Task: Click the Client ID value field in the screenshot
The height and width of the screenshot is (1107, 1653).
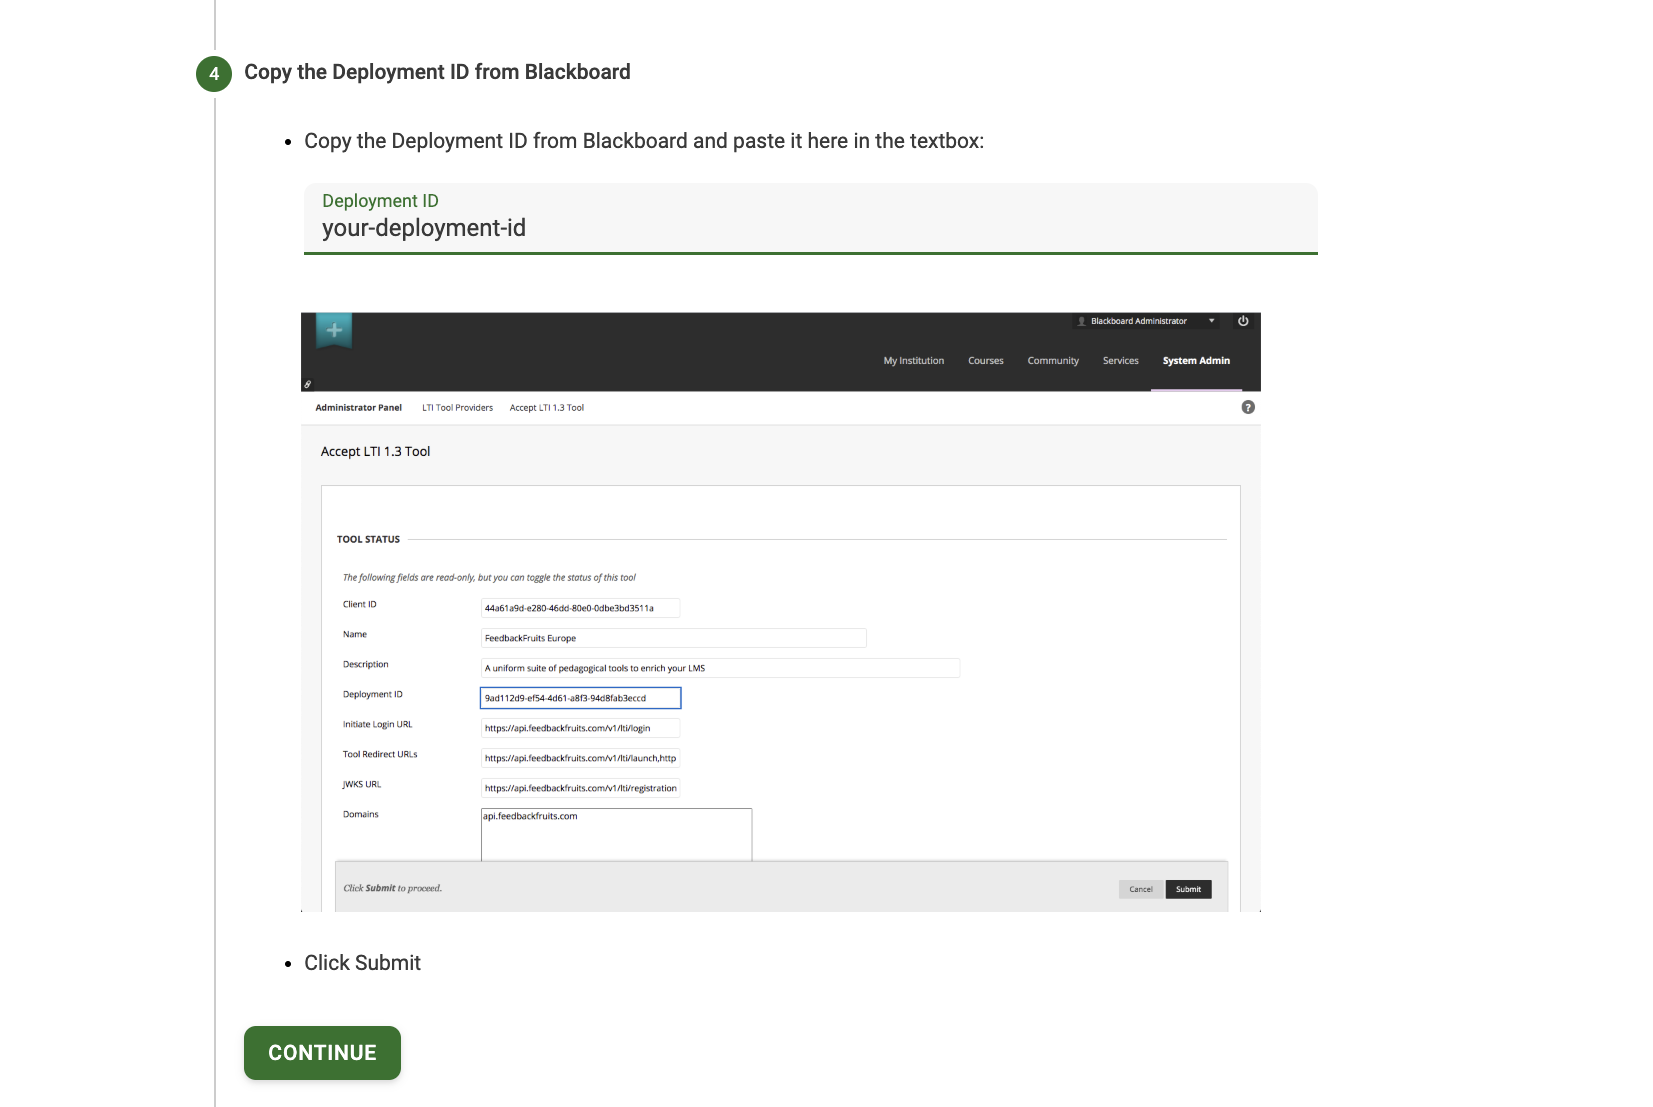Action: click(580, 608)
